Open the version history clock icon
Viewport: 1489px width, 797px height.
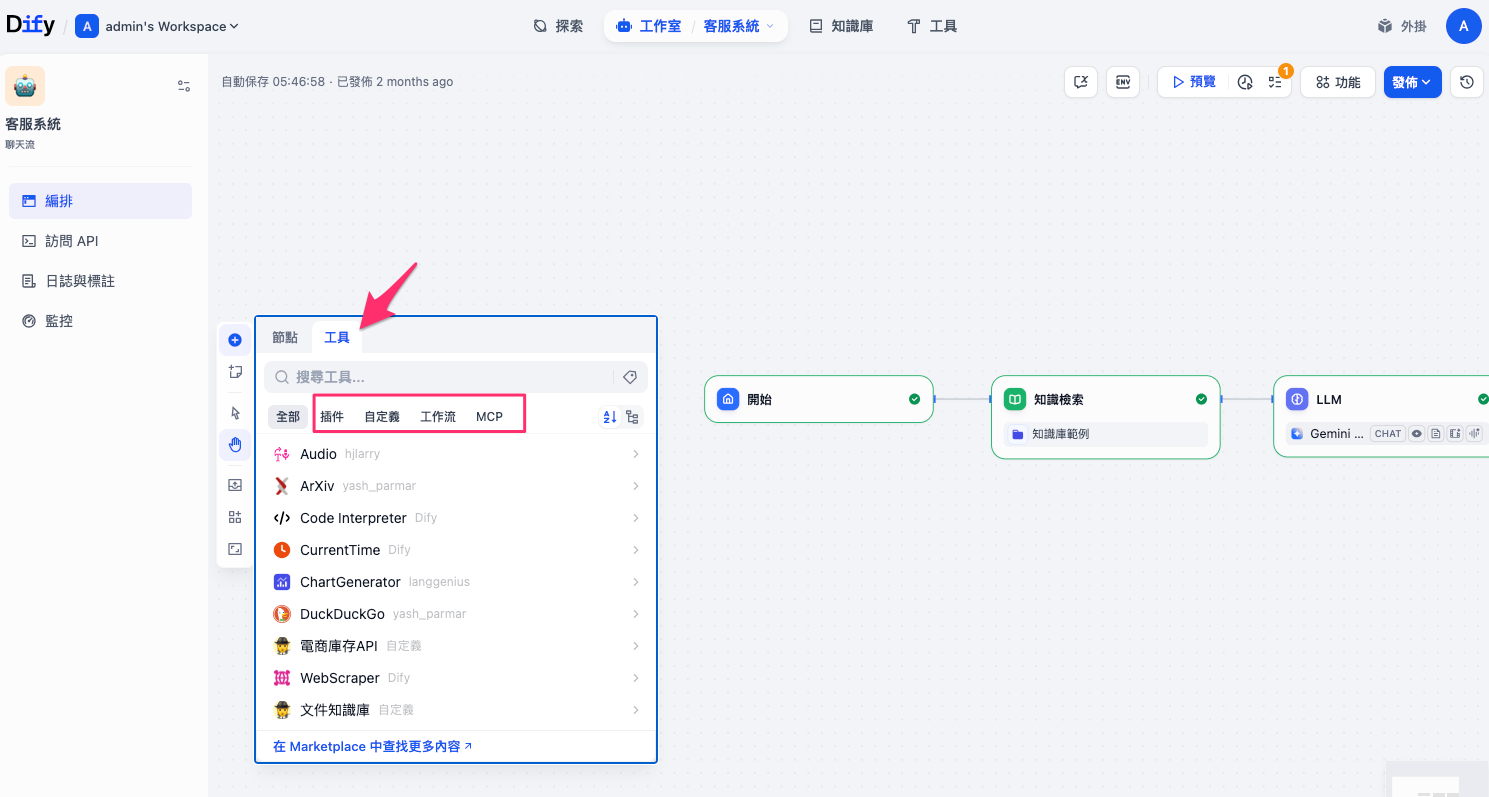tap(1466, 82)
